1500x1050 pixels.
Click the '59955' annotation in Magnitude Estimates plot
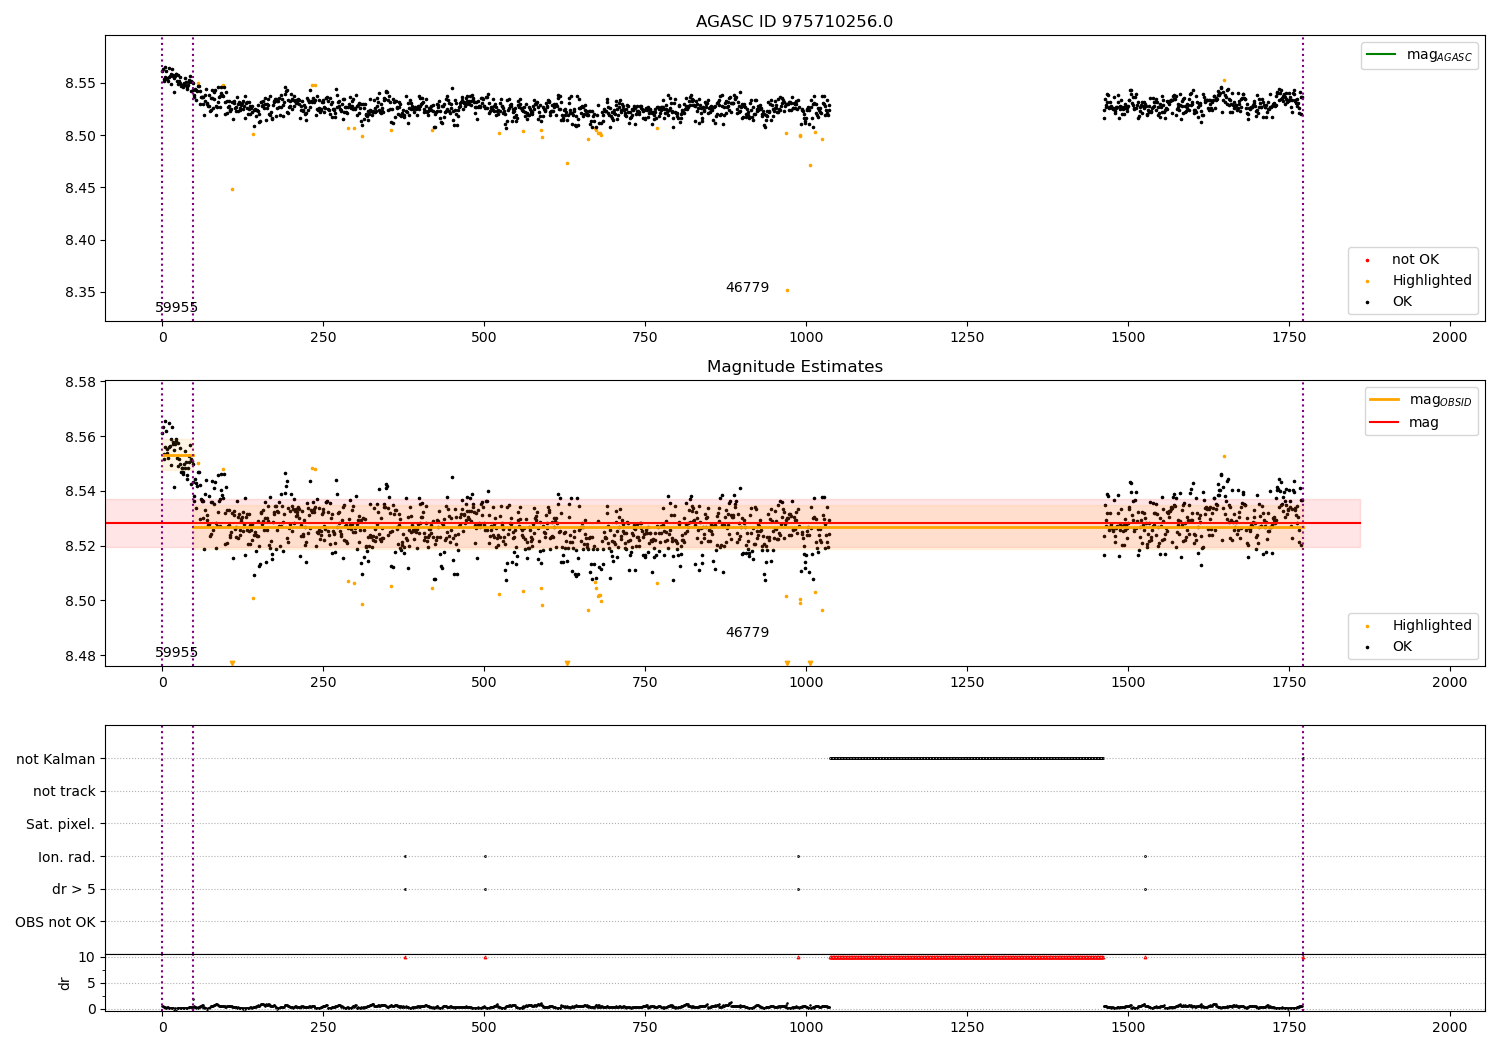point(176,653)
